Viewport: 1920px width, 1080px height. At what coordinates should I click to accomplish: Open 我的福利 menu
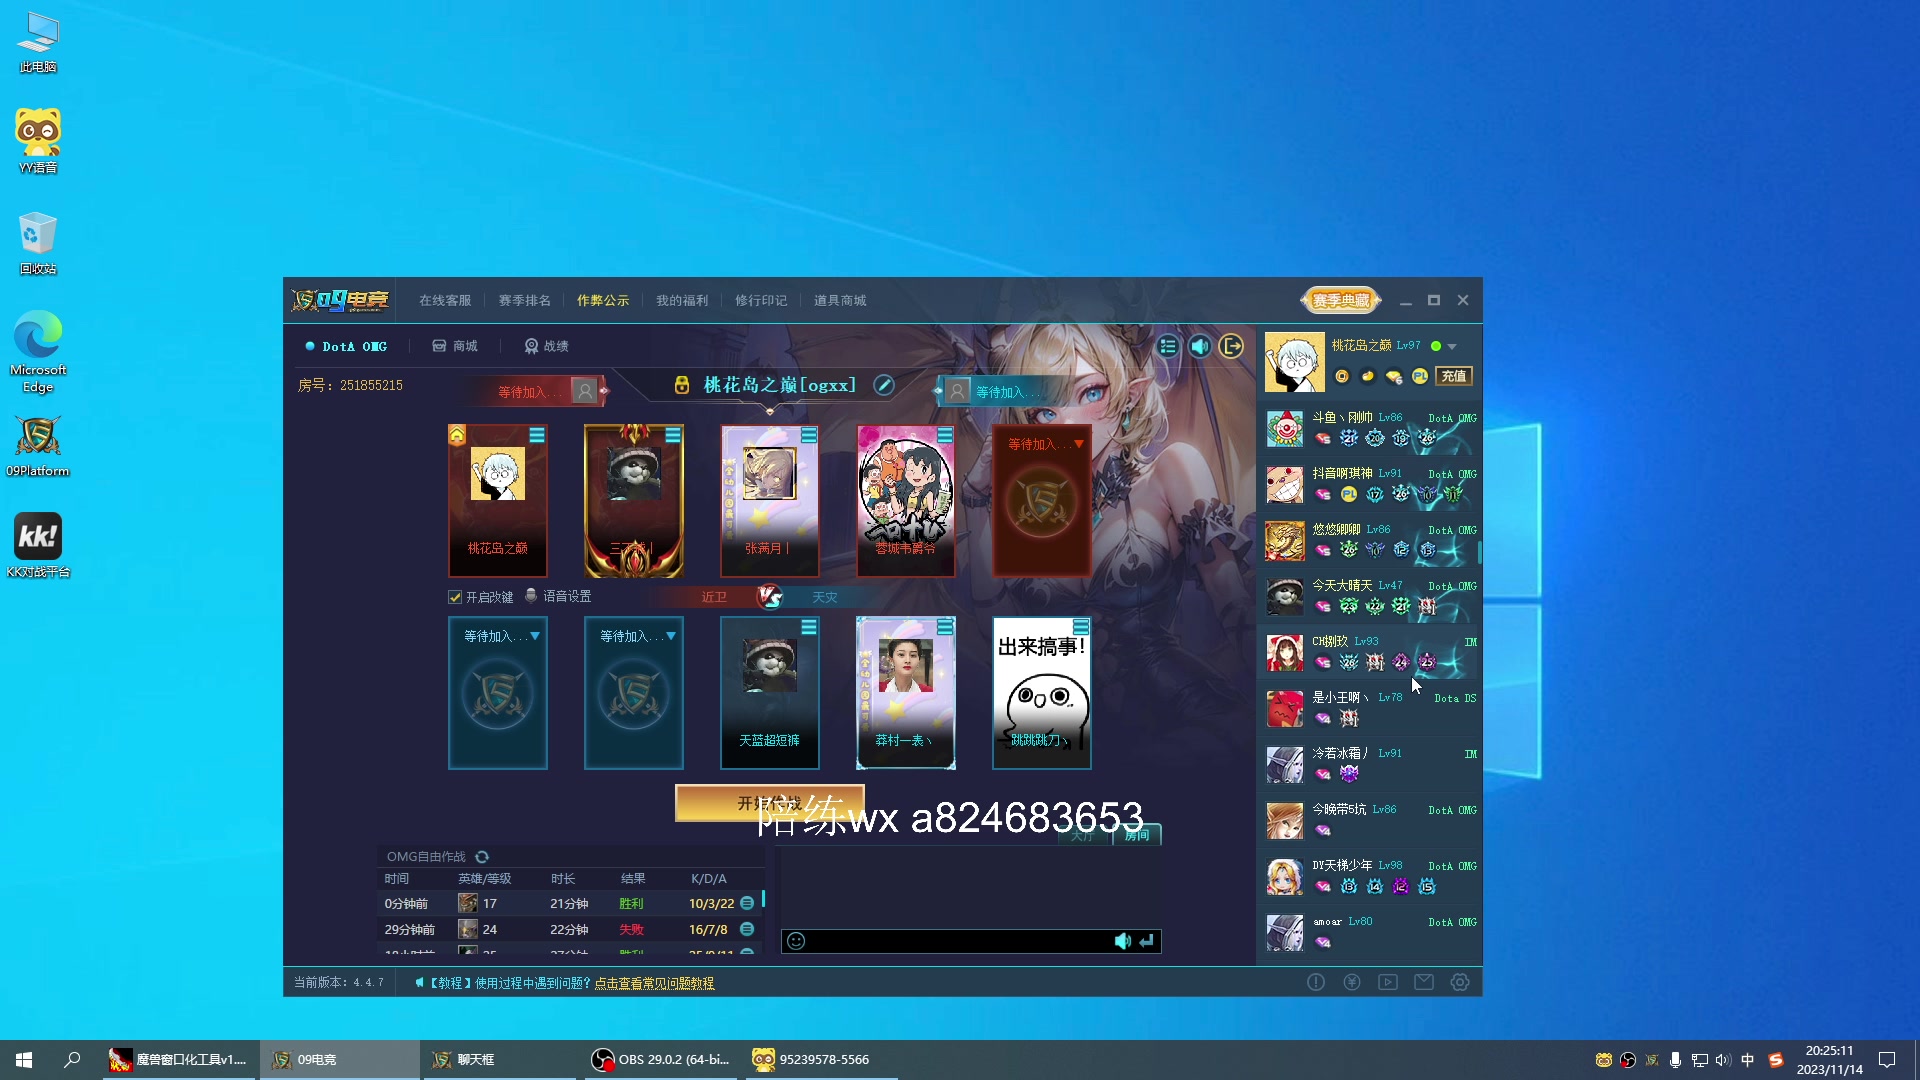[x=682, y=300]
